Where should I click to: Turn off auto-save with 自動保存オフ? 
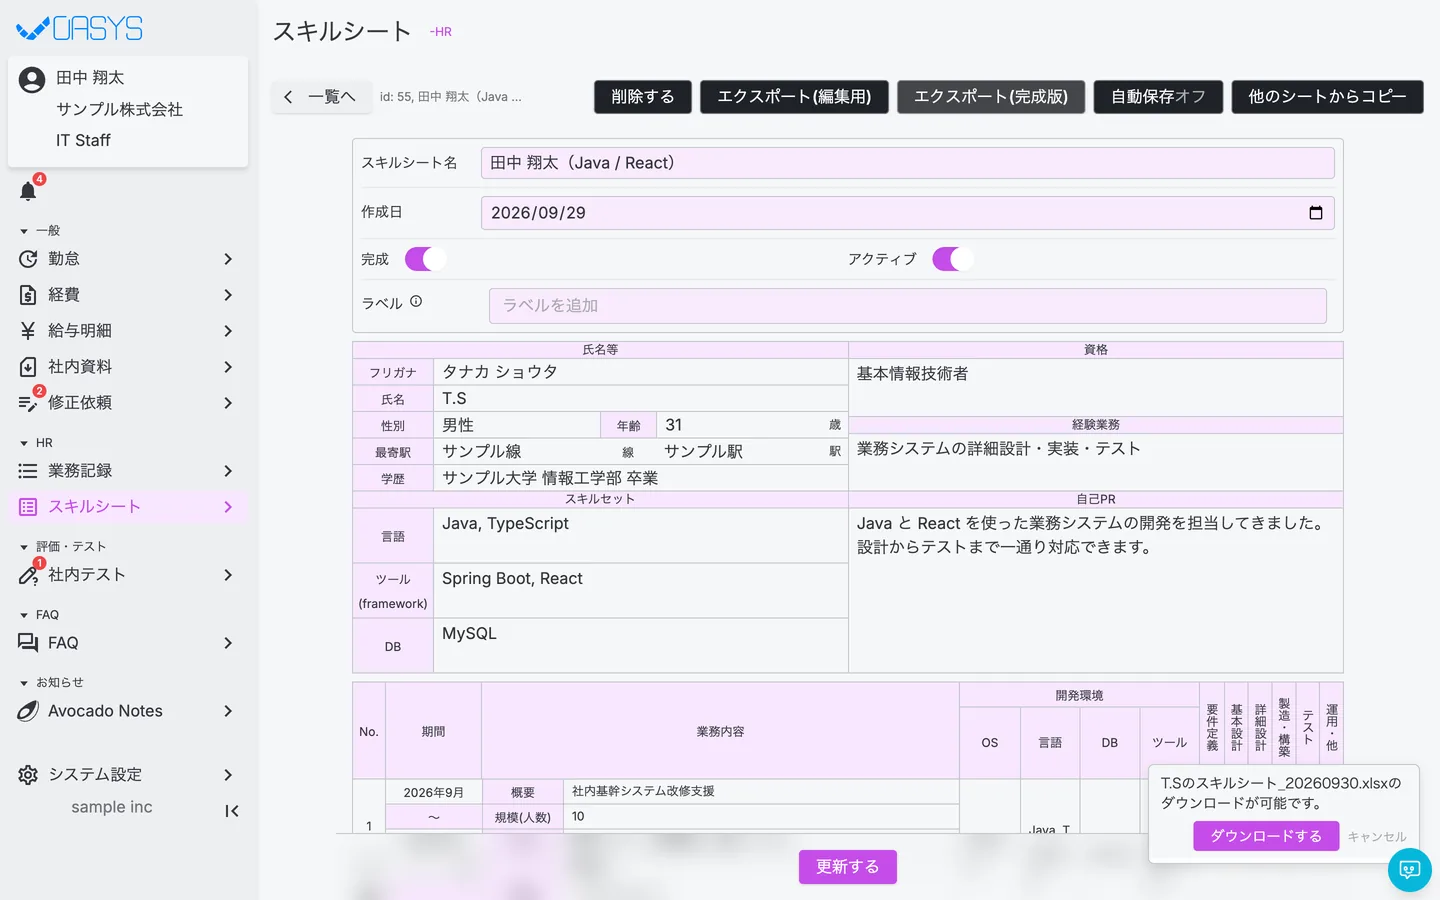click(x=1158, y=97)
